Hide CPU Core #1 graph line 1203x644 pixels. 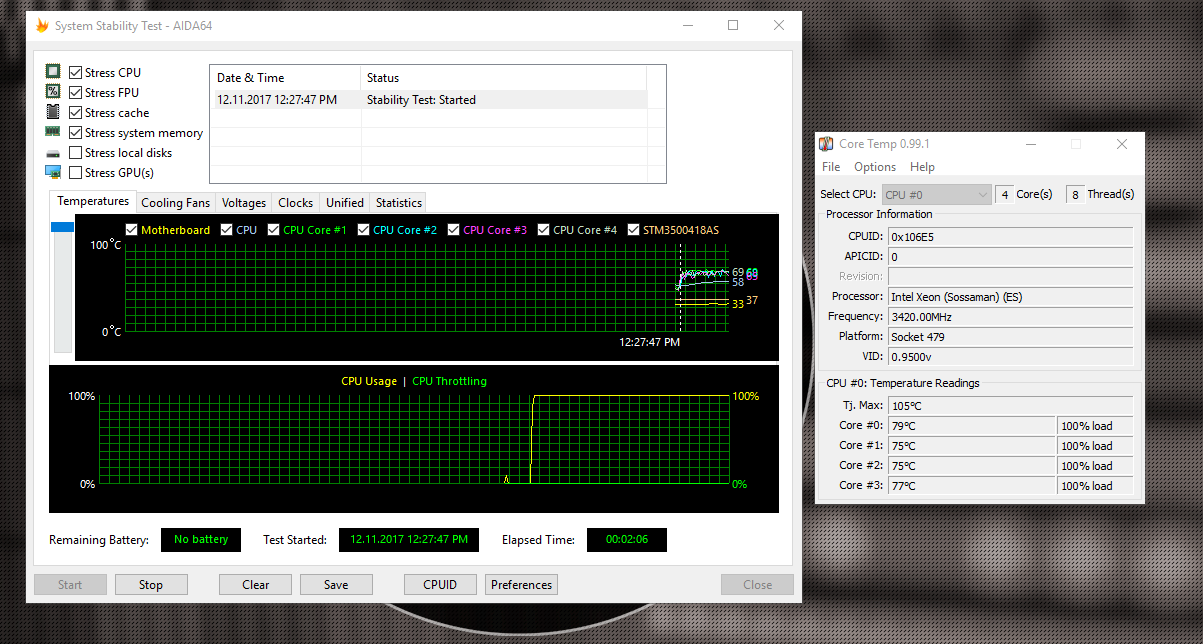(273, 230)
